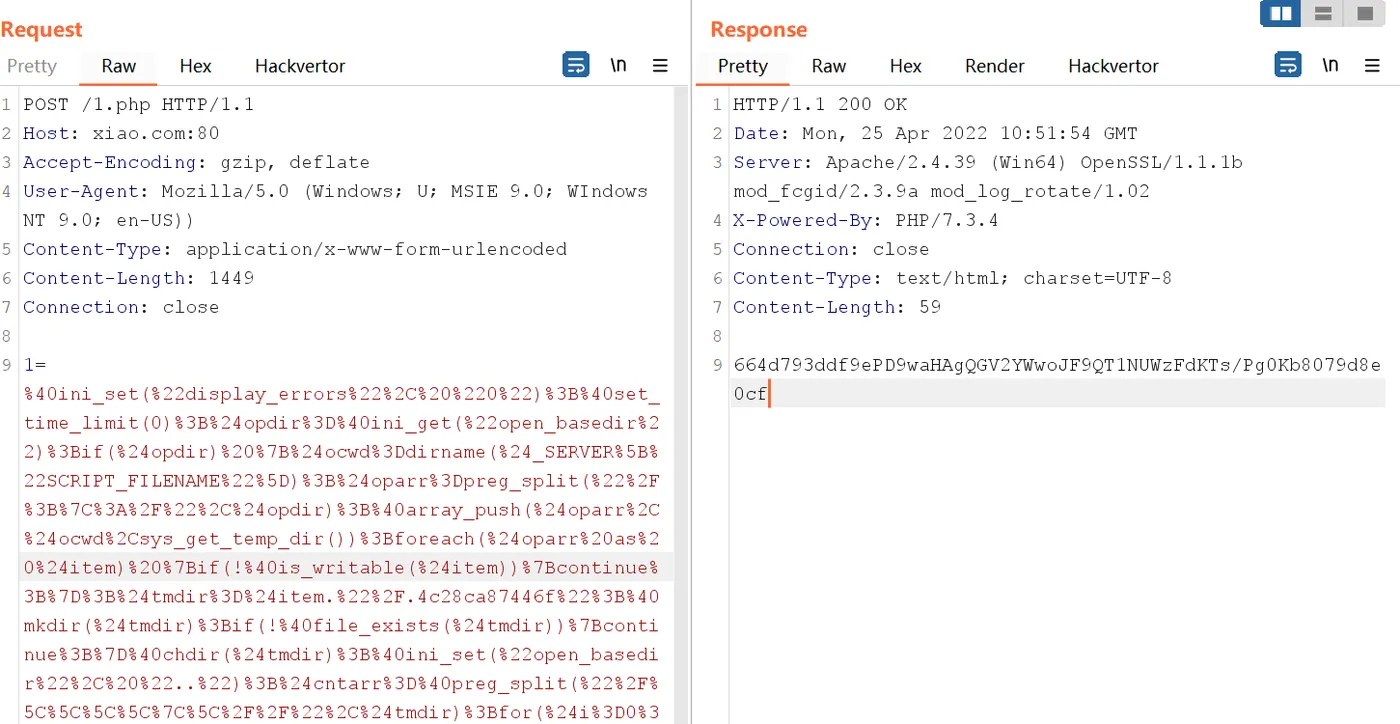Switch to the Request Raw tab
The height and width of the screenshot is (724, 1400).
point(118,66)
